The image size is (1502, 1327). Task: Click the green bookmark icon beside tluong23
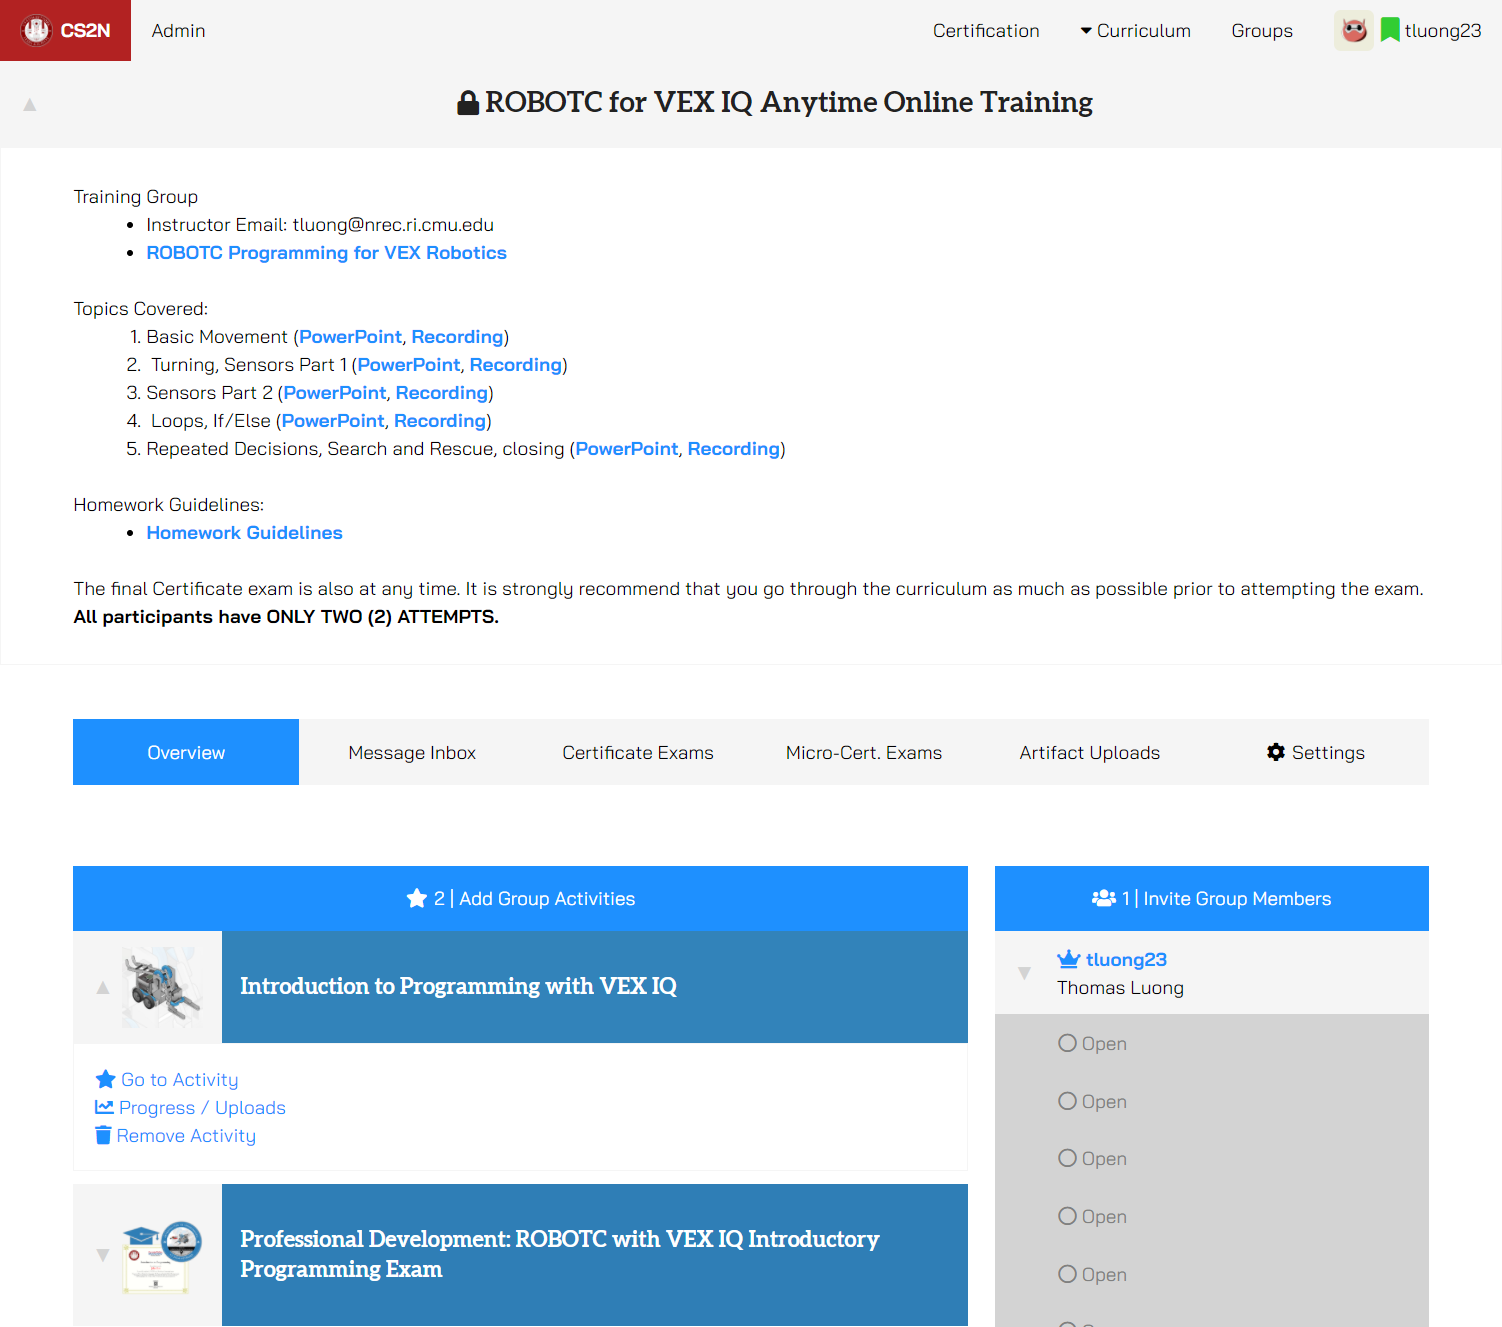click(x=1390, y=30)
